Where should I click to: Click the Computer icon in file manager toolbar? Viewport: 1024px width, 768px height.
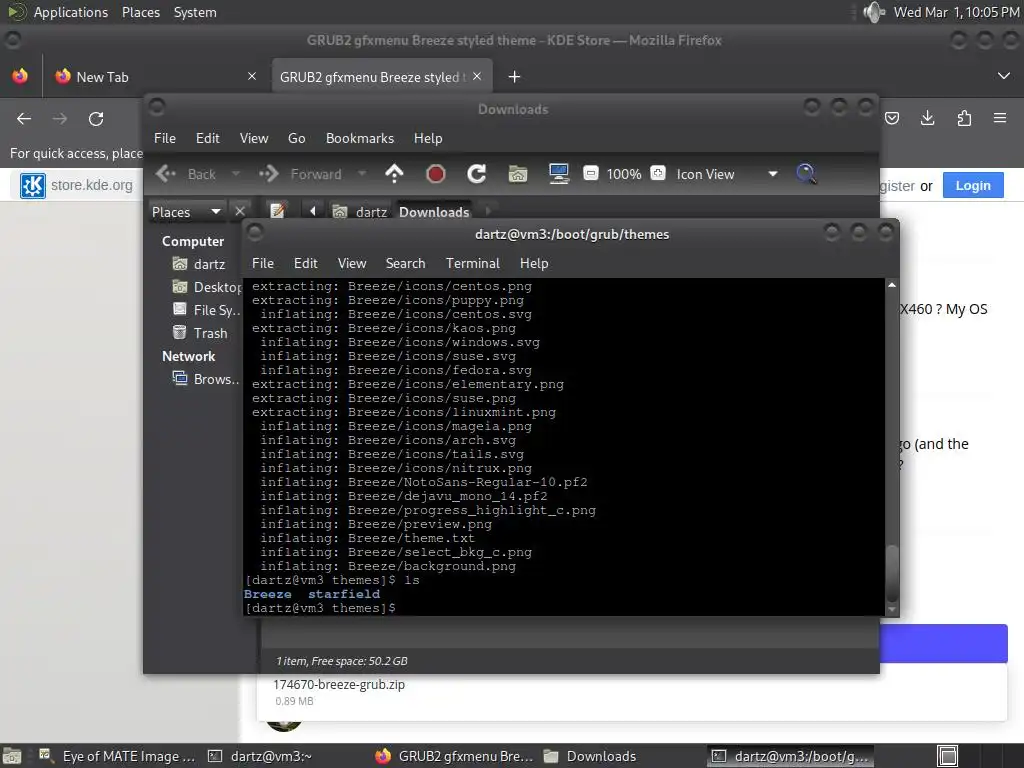click(559, 174)
